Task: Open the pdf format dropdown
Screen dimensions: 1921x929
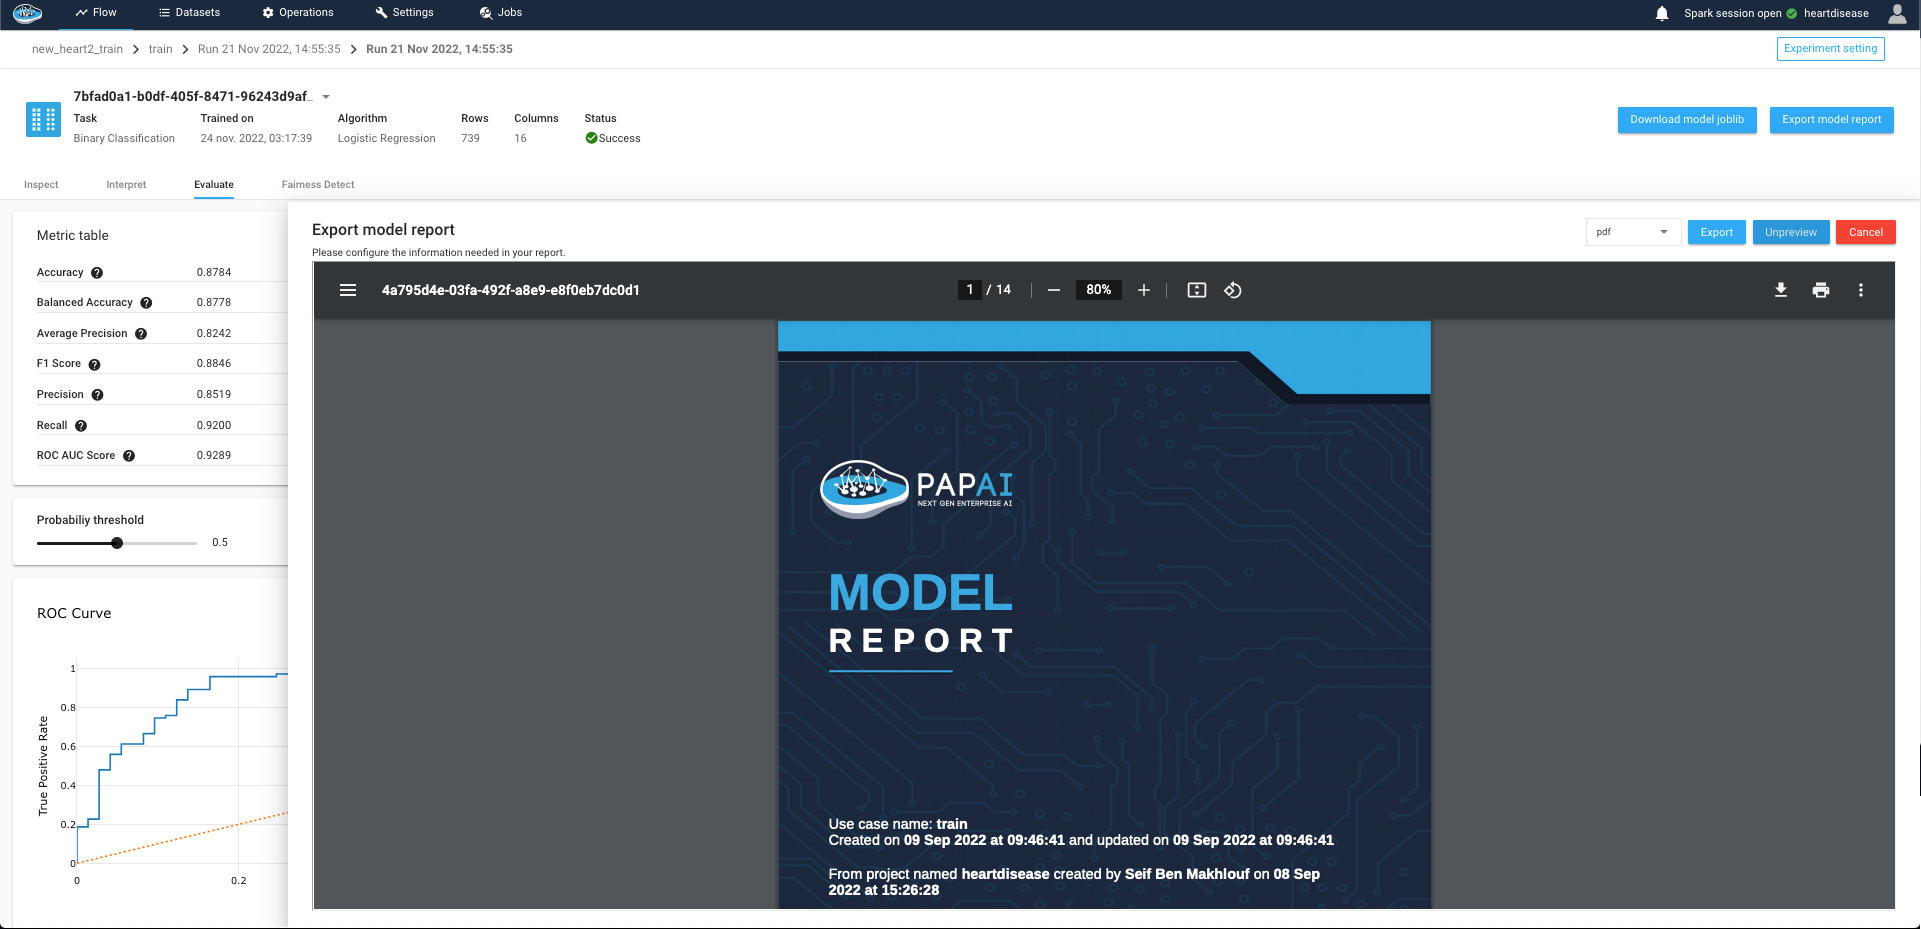Action: coord(1632,232)
